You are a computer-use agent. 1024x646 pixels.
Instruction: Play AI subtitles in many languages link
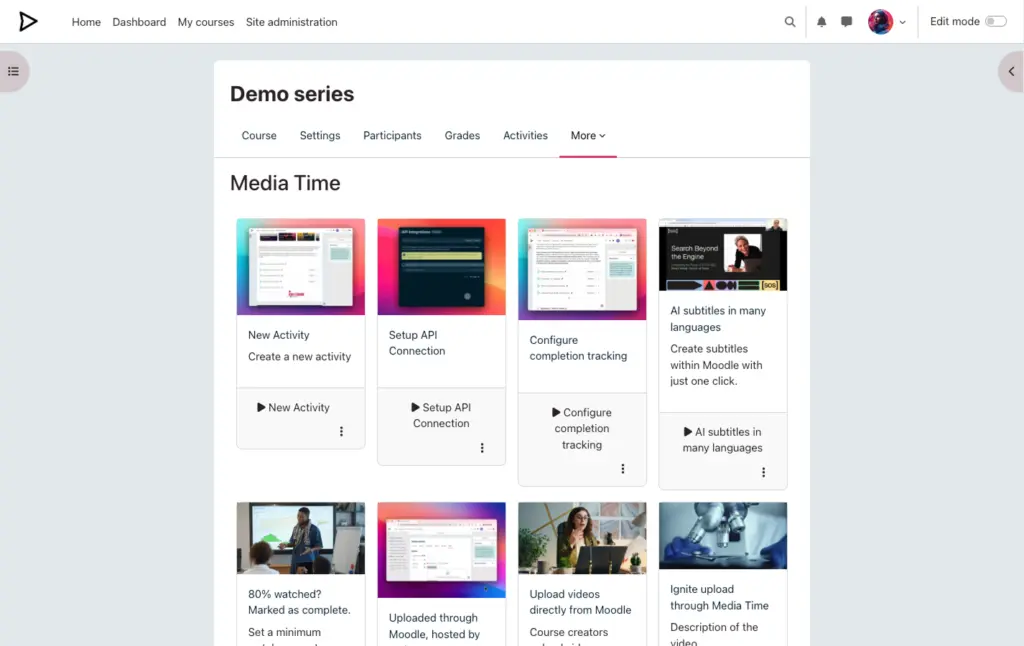pos(722,440)
